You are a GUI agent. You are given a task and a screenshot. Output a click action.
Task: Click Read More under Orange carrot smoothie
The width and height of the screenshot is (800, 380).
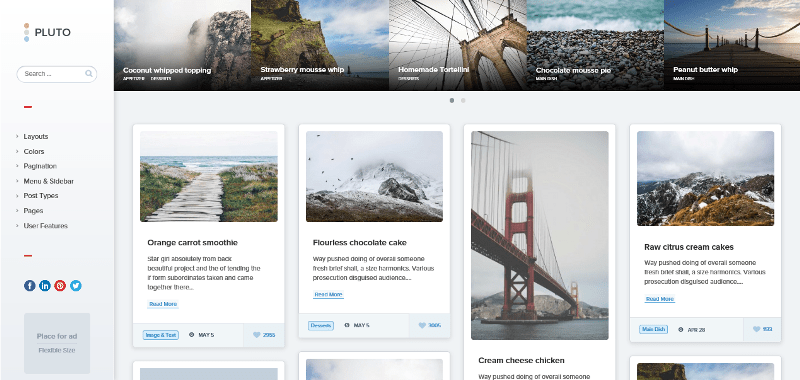click(163, 305)
